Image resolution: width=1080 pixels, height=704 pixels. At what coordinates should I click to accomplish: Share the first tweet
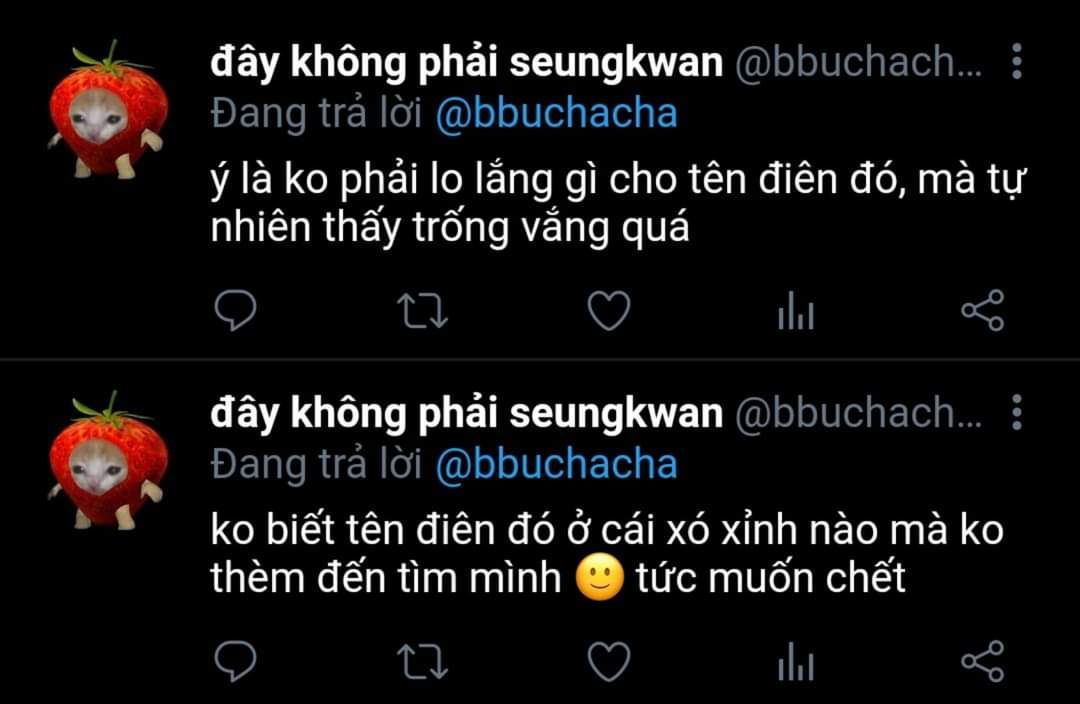(x=983, y=310)
